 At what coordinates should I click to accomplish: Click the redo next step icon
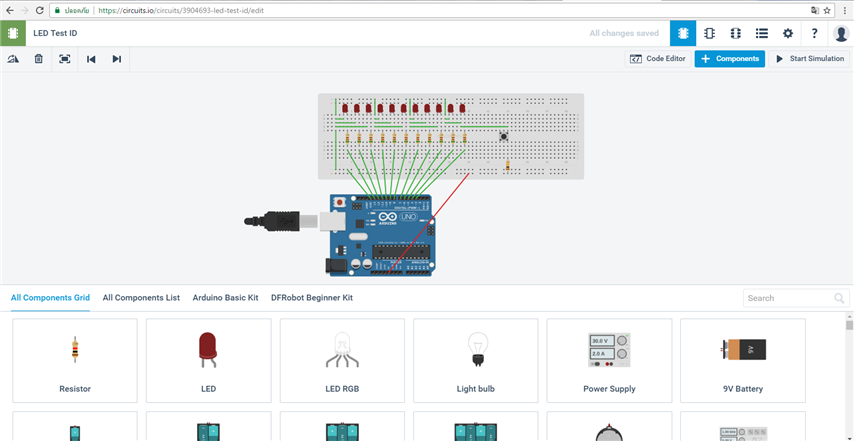pos(117,59)
